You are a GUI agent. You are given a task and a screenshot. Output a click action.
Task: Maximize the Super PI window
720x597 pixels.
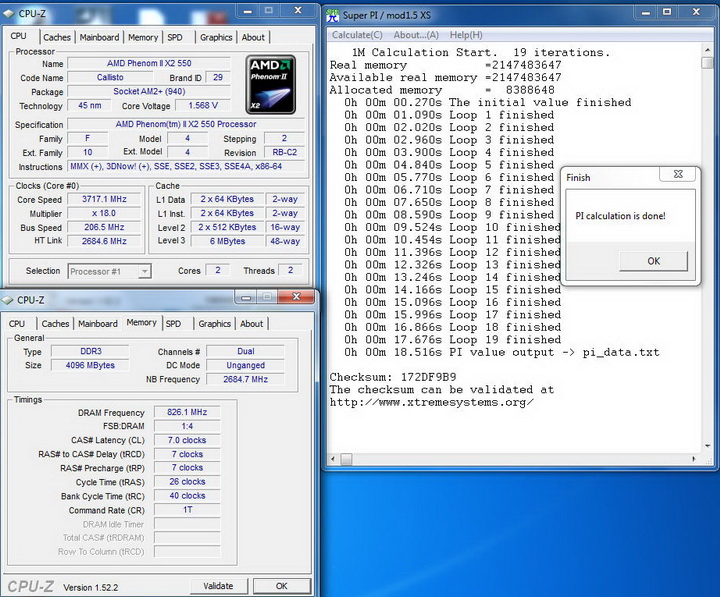[667, 12]
